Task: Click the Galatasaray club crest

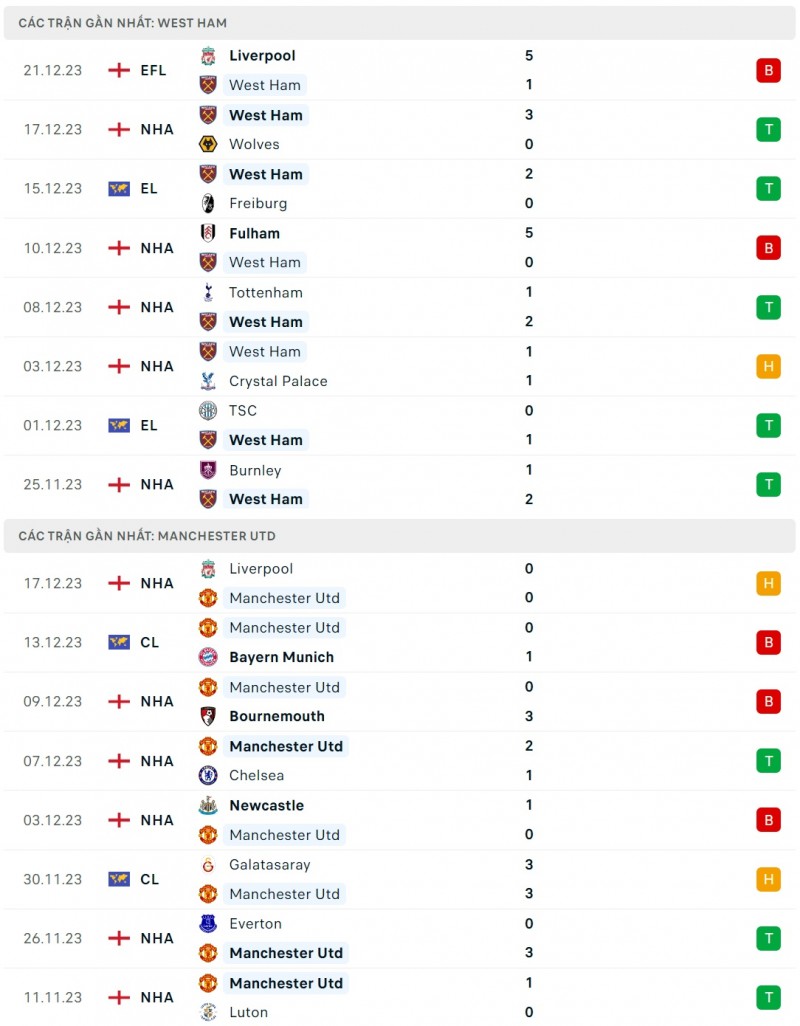Action: 208,865
